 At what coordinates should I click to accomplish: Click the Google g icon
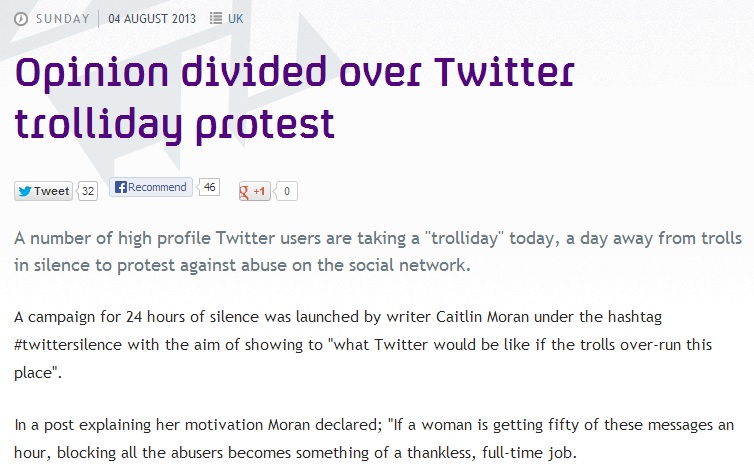pos(244,191)
